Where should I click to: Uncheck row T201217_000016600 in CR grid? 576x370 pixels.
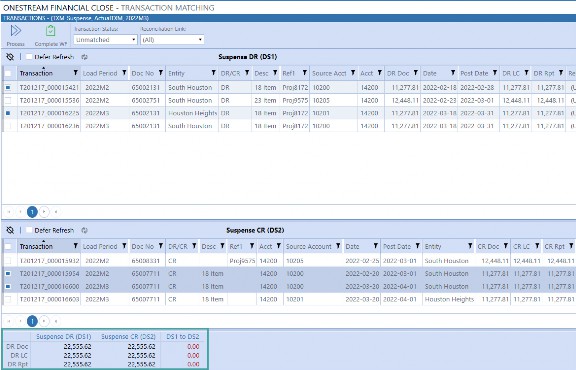pos(8,286)
